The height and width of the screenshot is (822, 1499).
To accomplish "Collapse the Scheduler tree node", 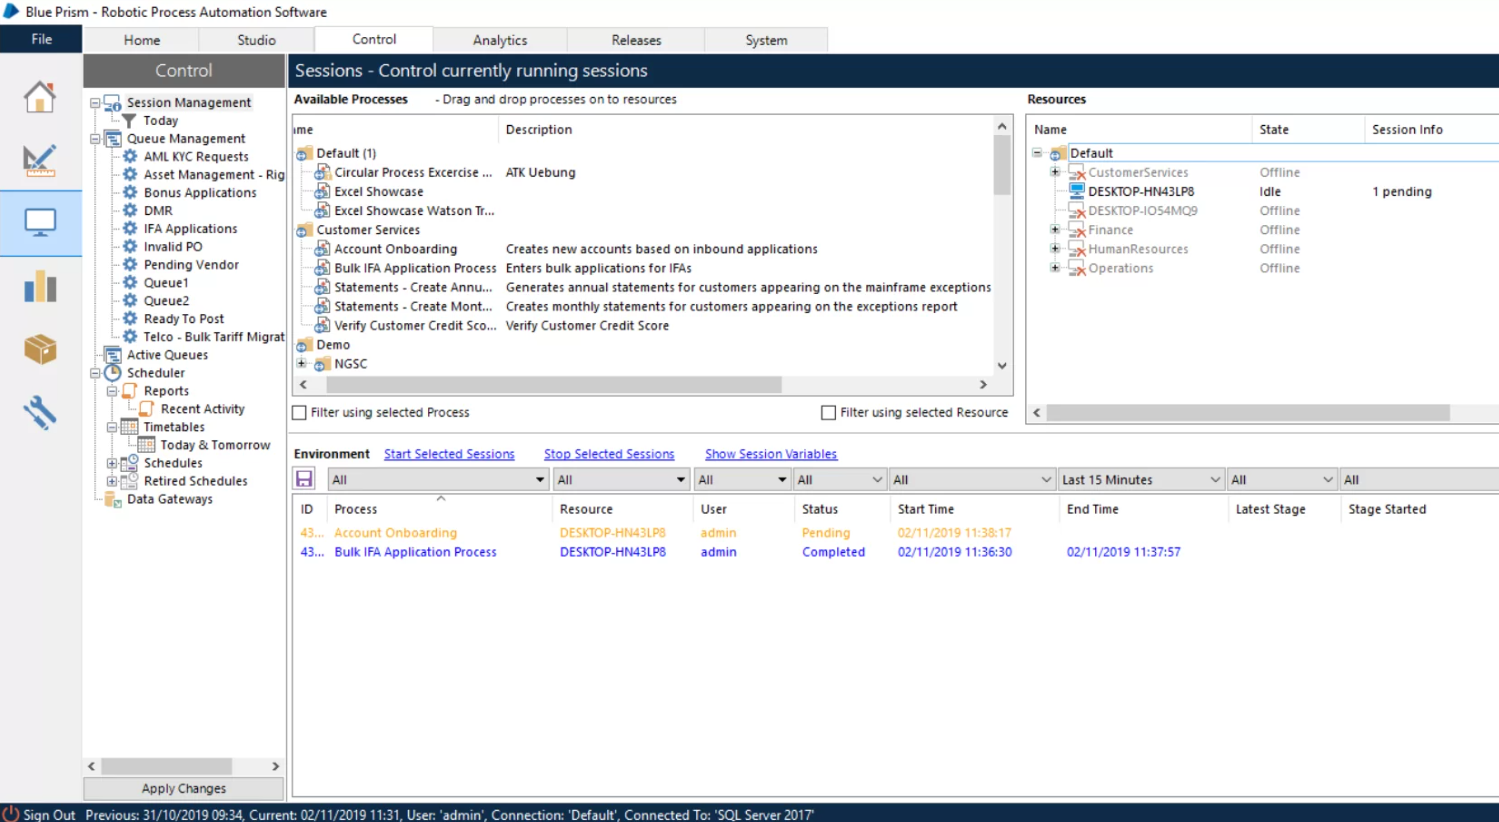I will click(95, 373).
